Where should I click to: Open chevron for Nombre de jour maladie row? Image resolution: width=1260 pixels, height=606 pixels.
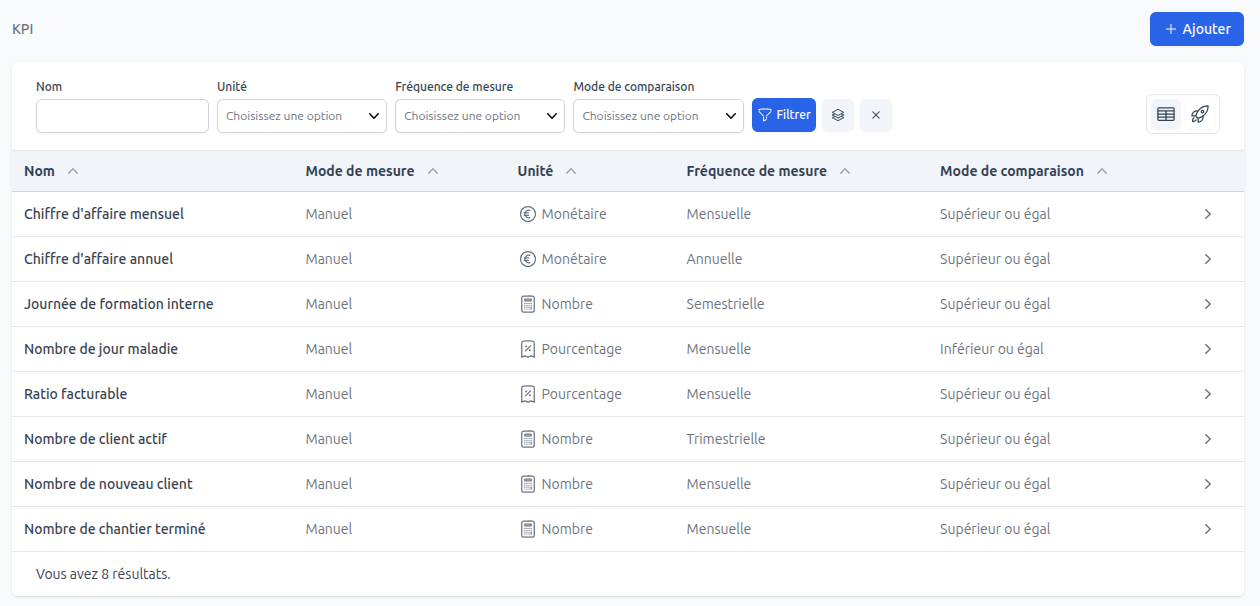click(1208, 349)
